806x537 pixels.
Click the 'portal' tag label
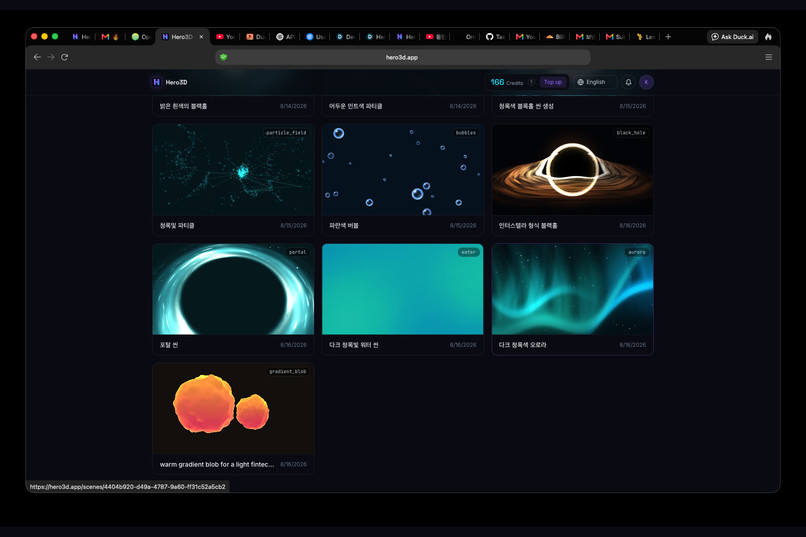click(x=298, y=252)
